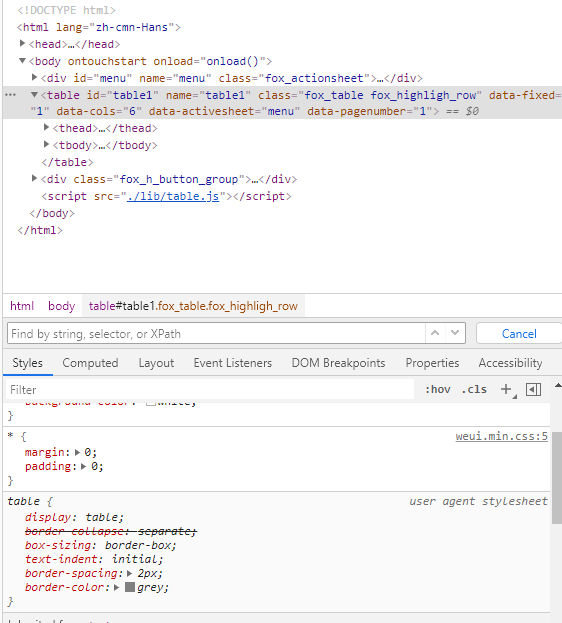Open the ./lib/table.js script link

[x=173, y=196]
